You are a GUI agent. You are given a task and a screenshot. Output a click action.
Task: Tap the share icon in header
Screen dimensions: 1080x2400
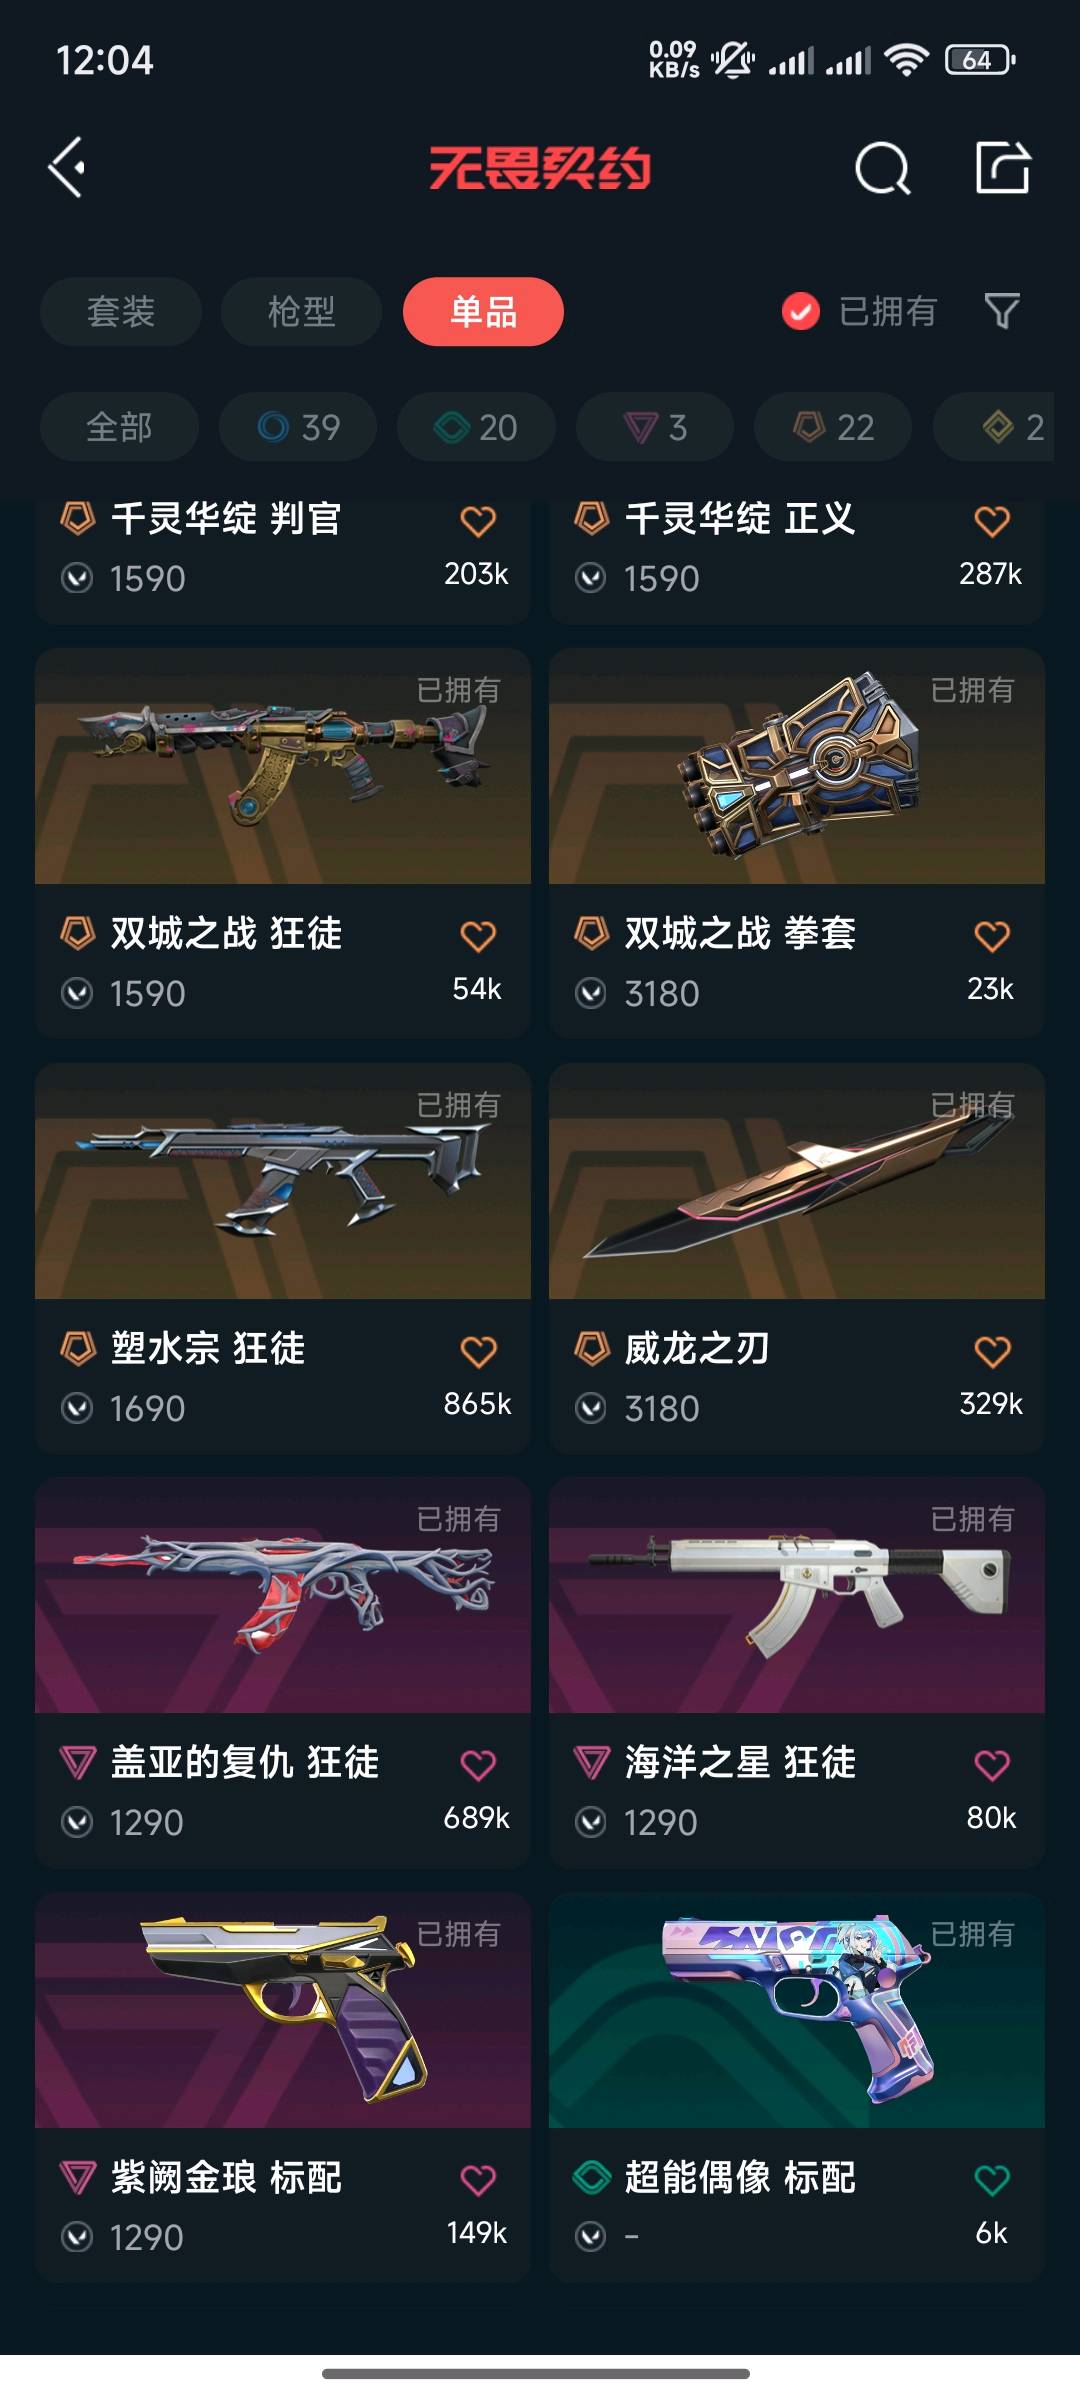(x=1003, y=167)
